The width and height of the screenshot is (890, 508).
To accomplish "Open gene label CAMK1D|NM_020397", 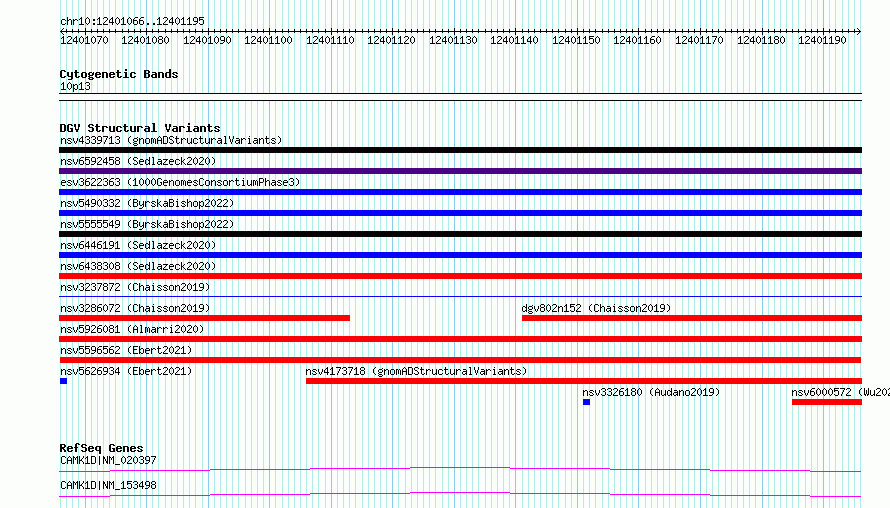I will tap(108, 460).
